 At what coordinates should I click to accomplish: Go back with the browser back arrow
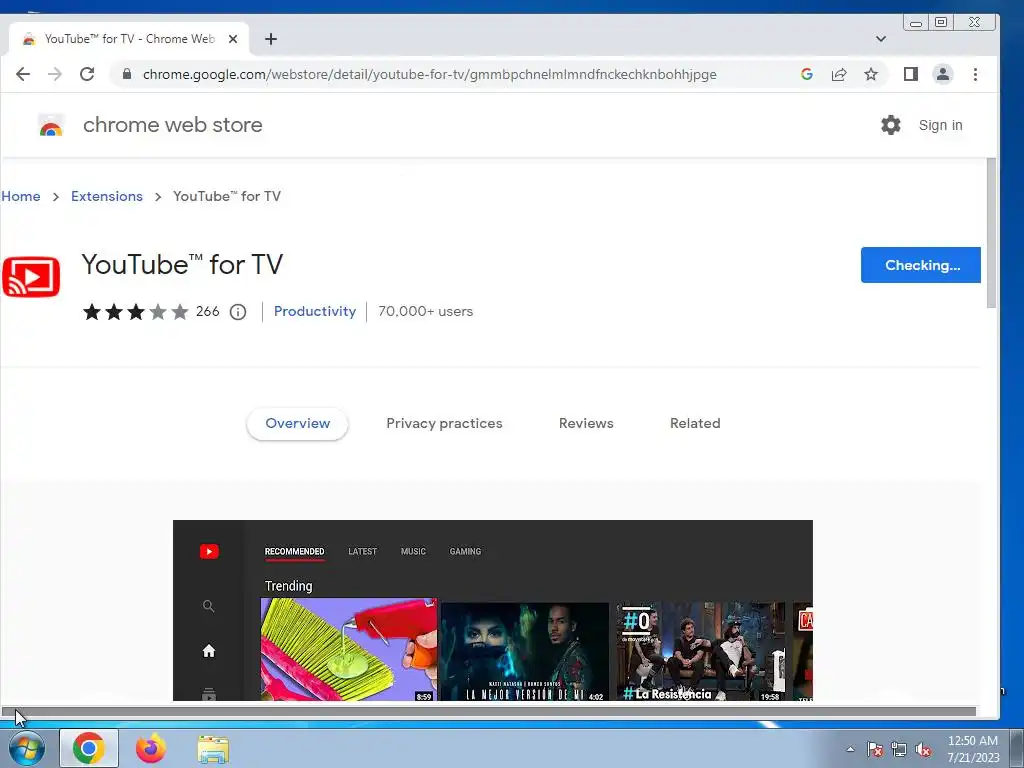[x=23, y=74]
